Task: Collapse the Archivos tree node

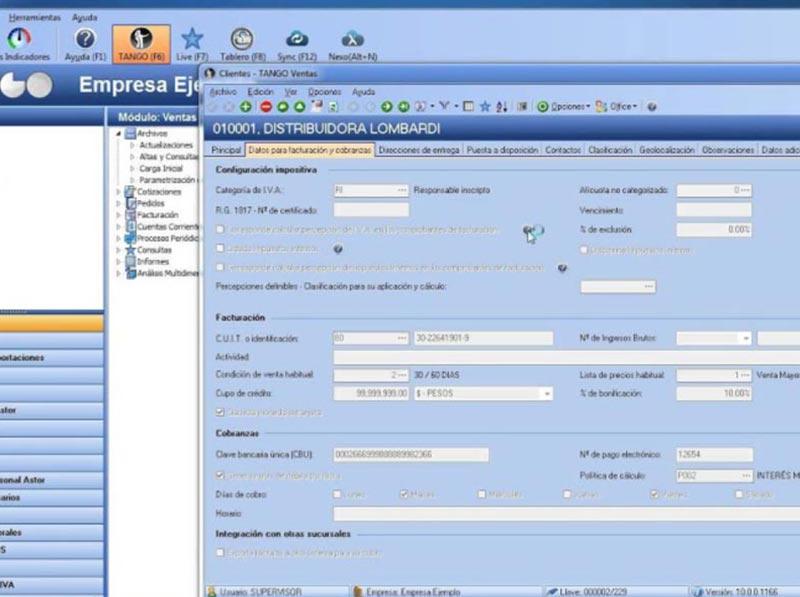Action: point(119,134)
